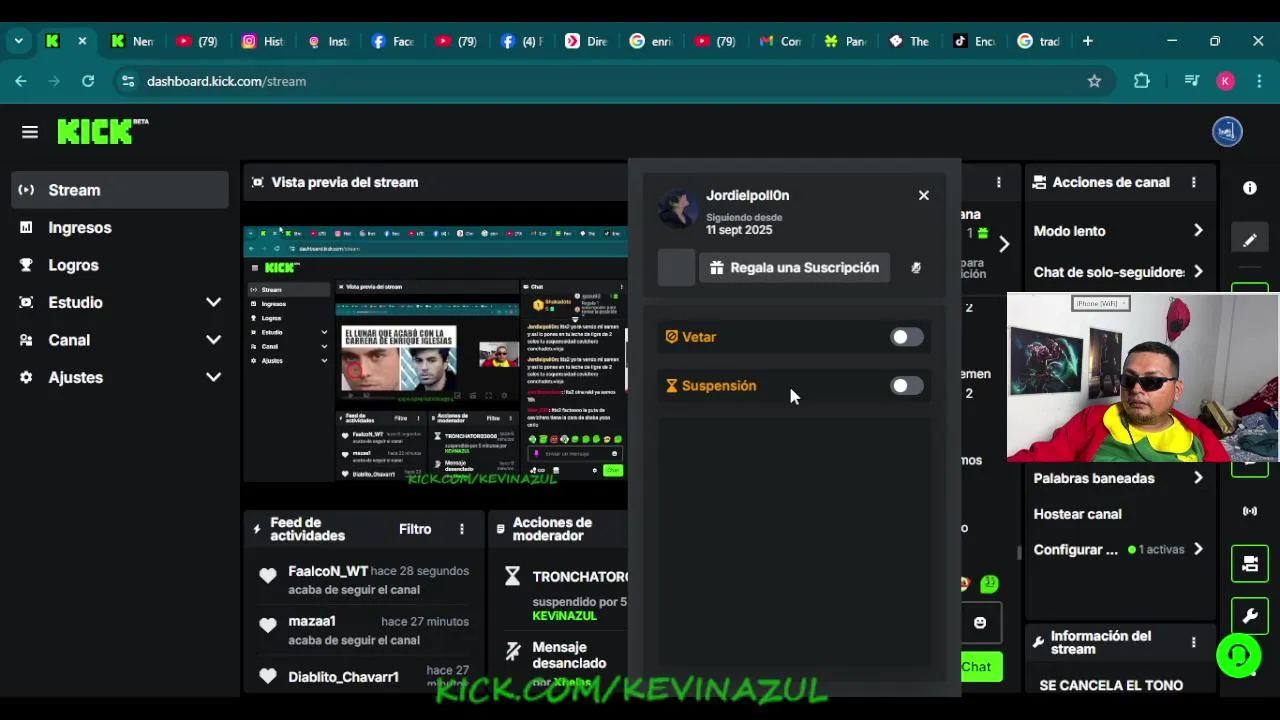Screen dimensions: 1280x720
Task: Click the heart icon next to FaalcoN_WT
Action: [267, 575]
